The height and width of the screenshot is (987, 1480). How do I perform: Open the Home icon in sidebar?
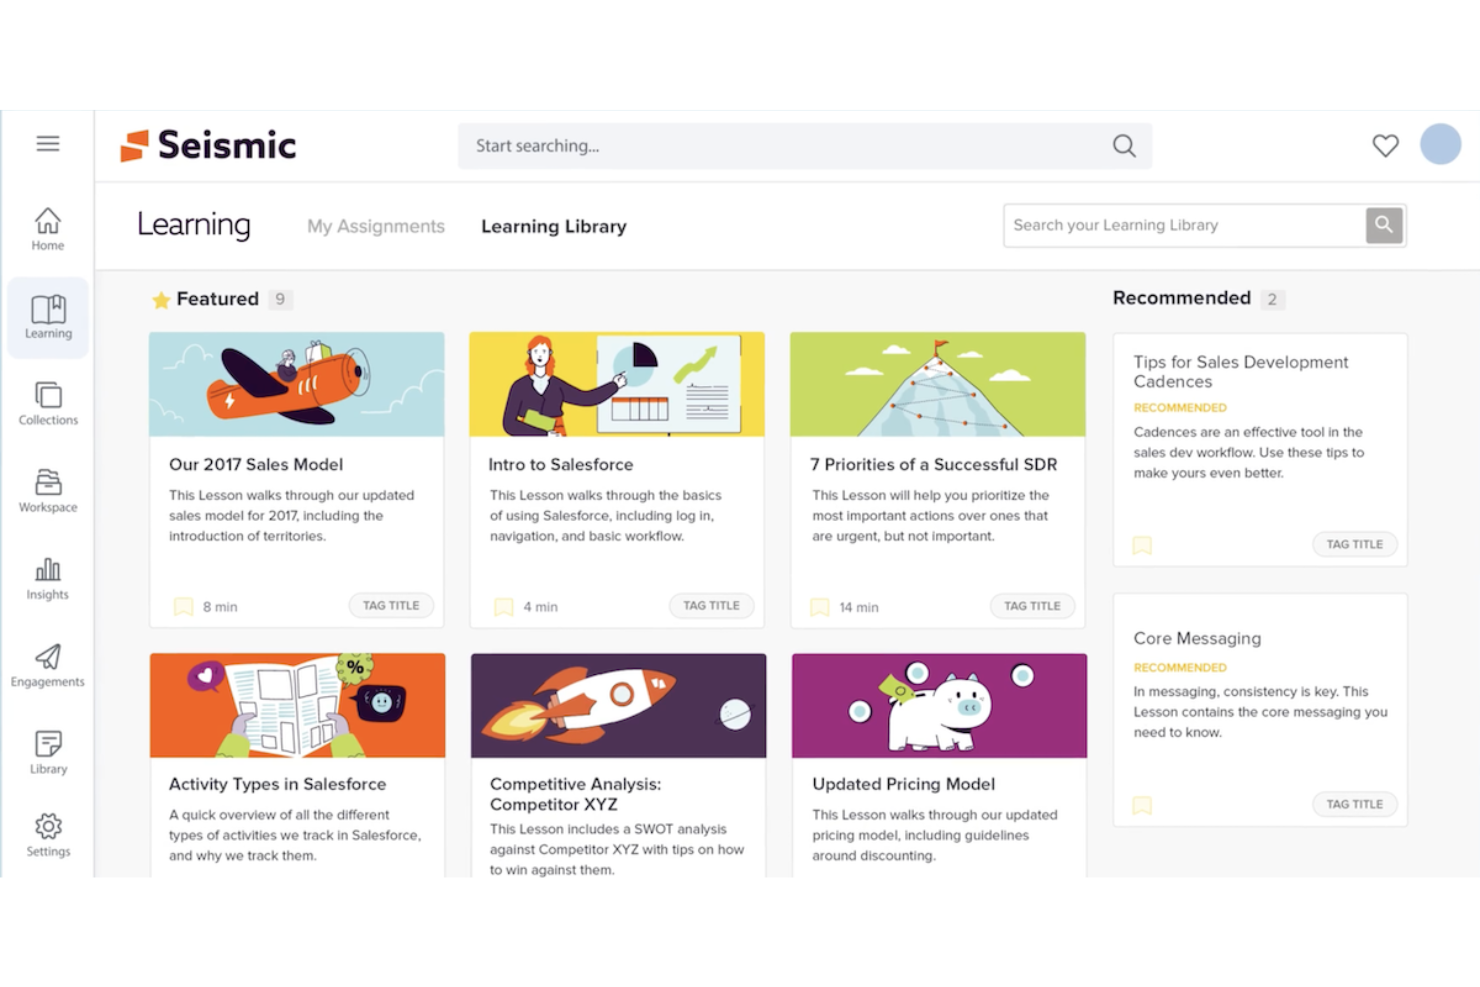click(x=47, y=228)
